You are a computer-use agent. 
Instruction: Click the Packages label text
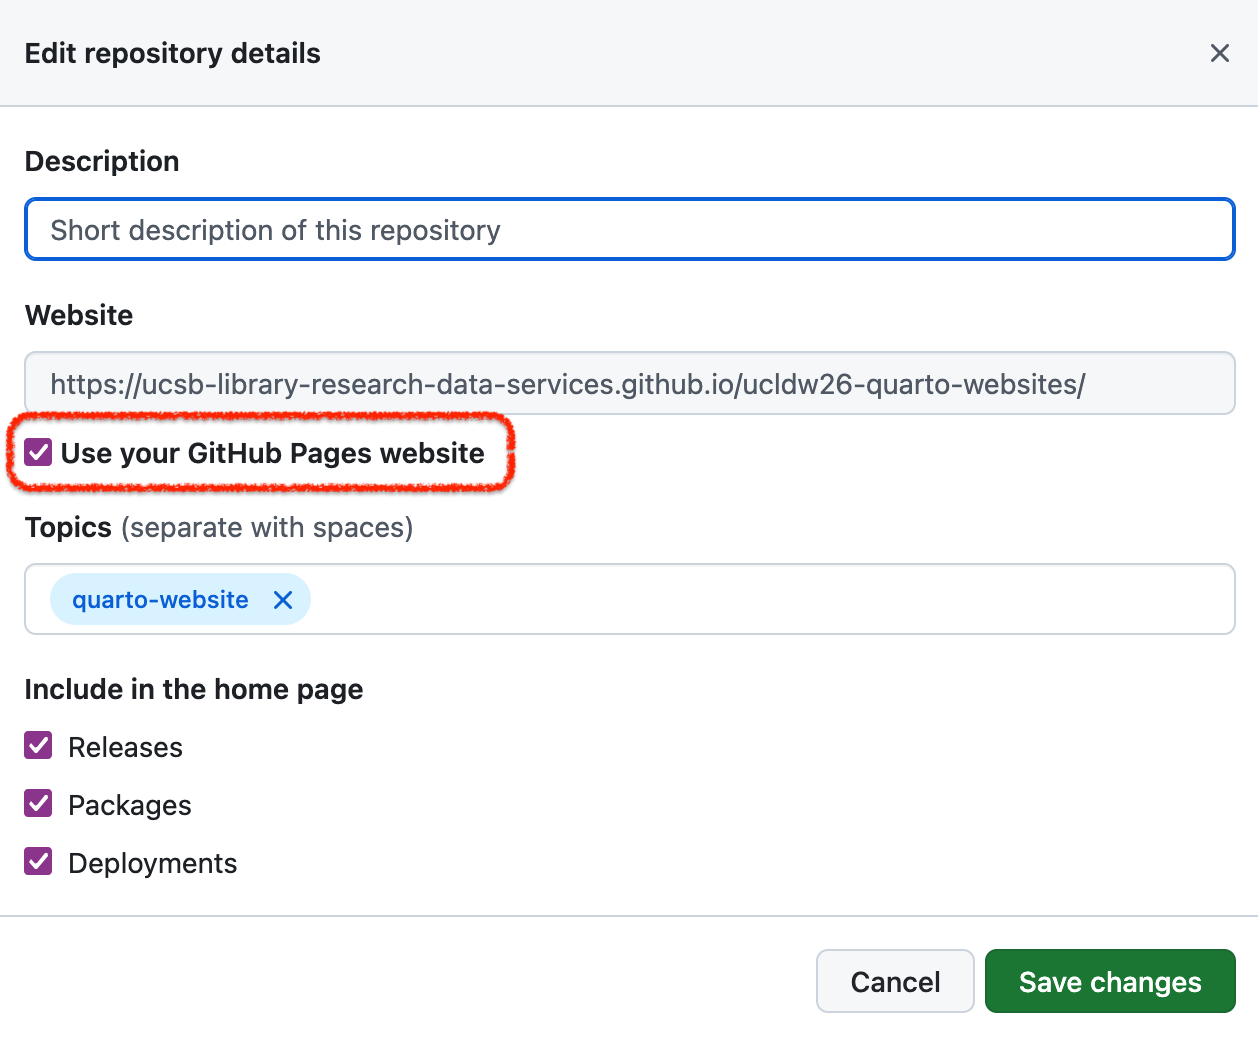tap(129, 806)
